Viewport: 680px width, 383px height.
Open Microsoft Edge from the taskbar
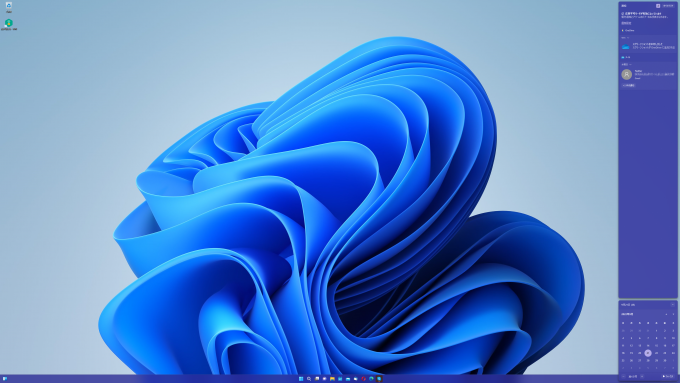point(371,379)
